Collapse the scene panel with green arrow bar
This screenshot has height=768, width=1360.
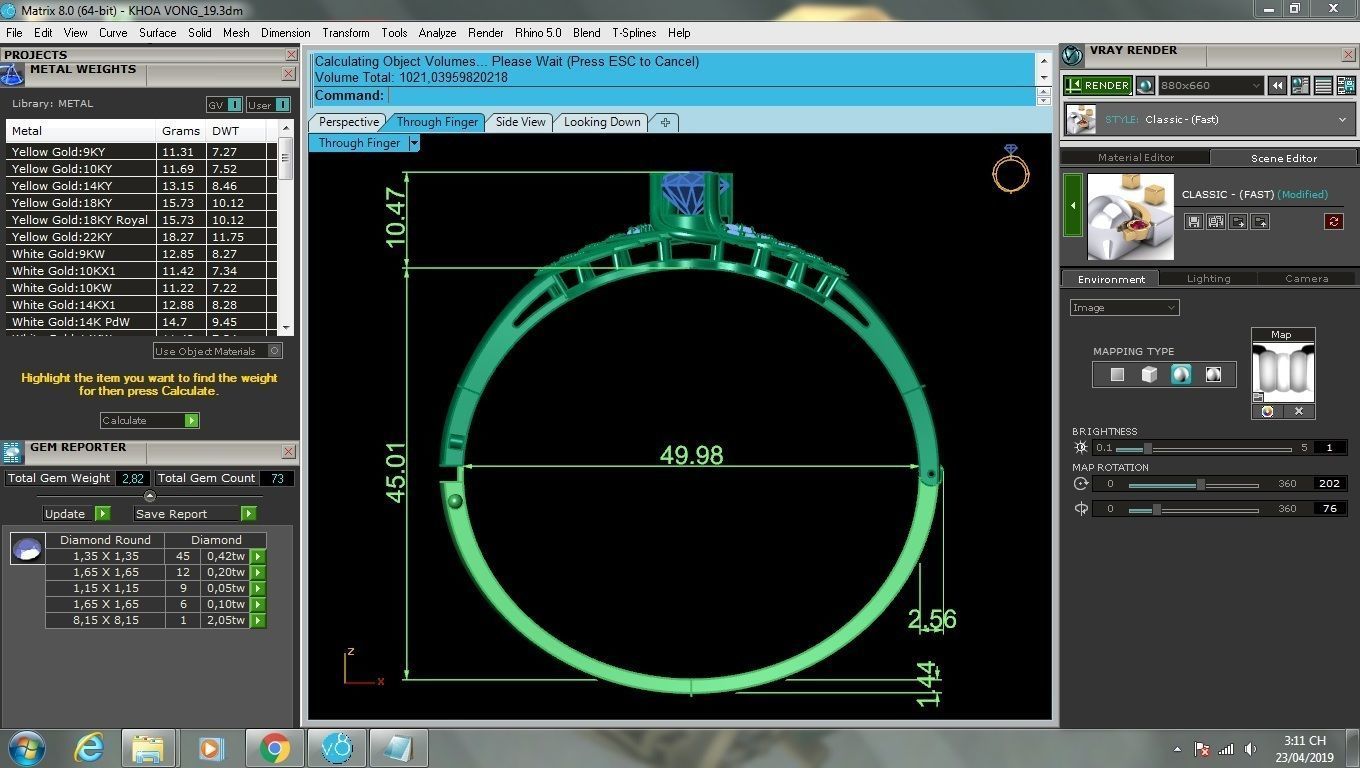pos(1072,206)
